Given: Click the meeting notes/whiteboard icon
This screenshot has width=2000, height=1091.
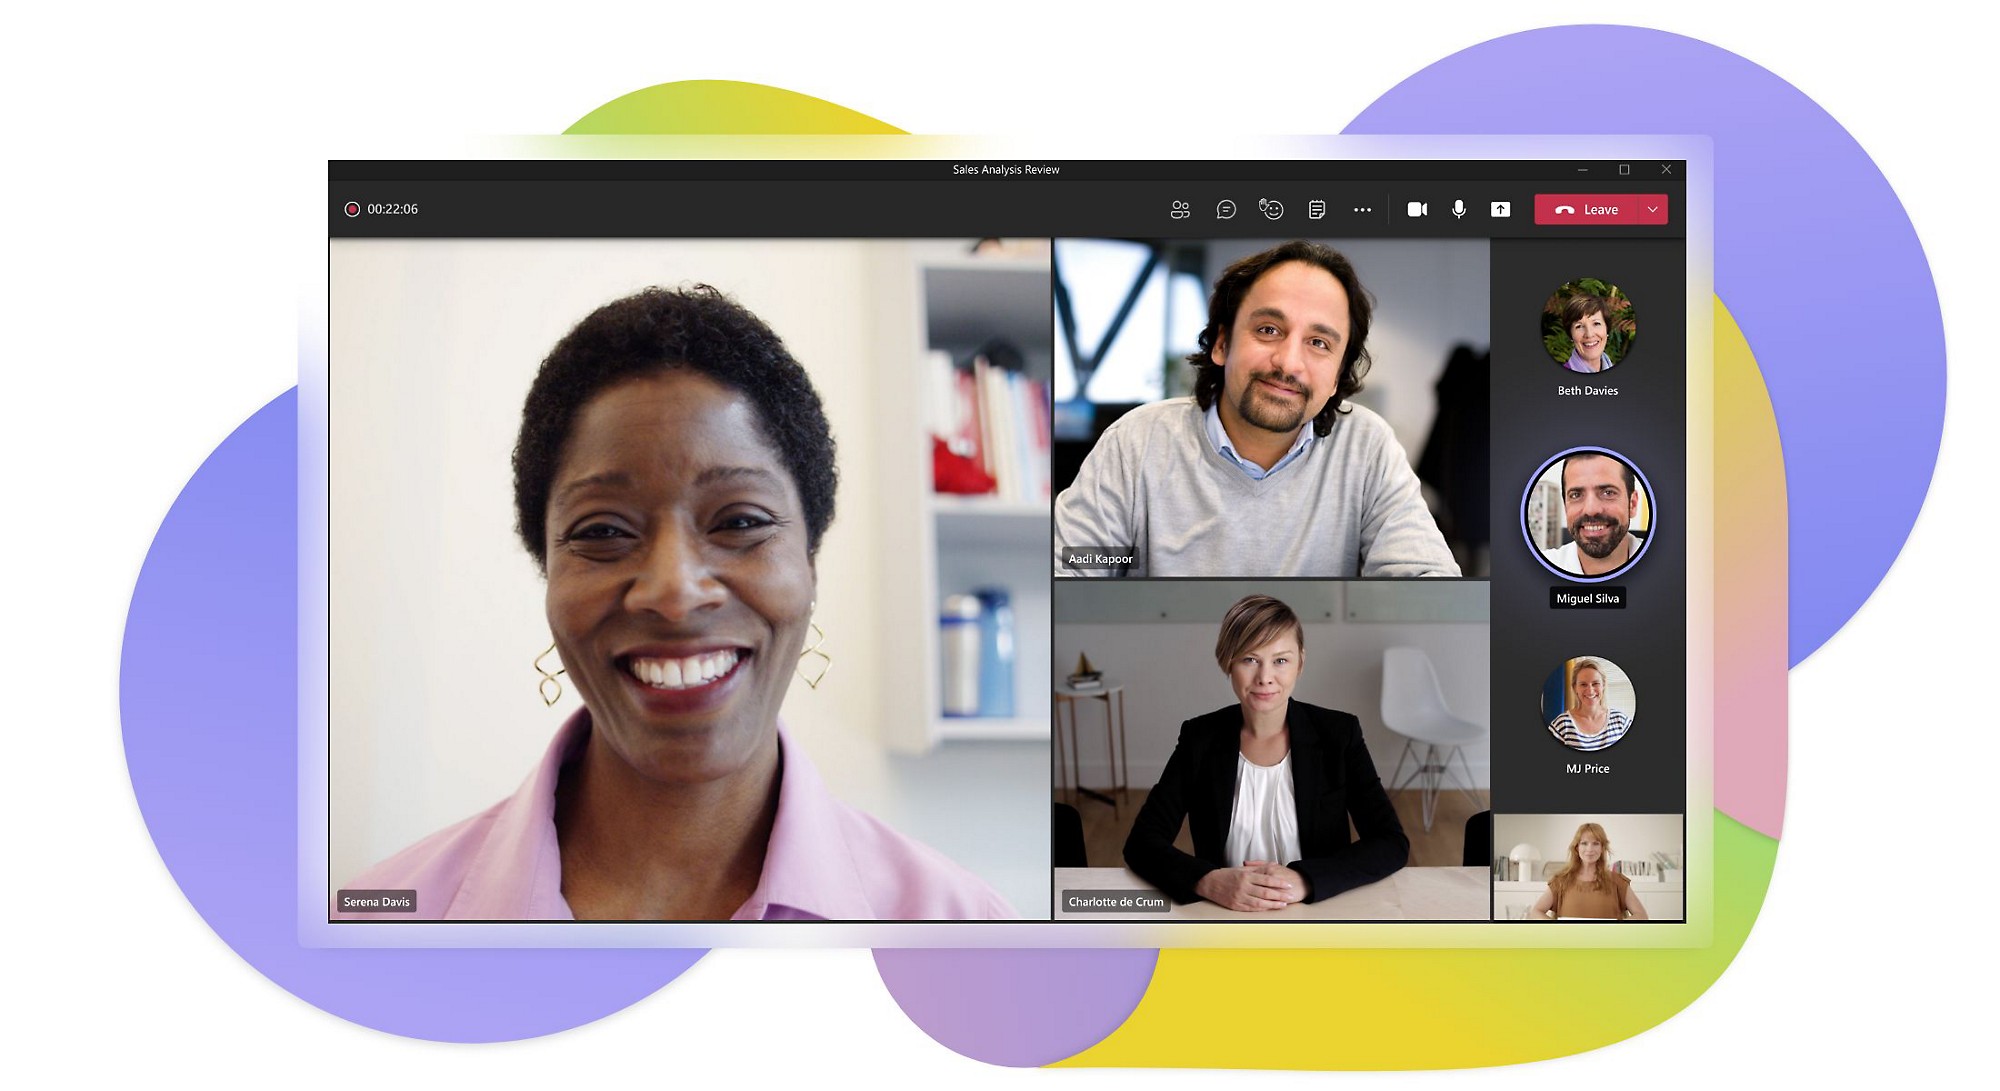Looking at the screenshot, I should coord(1316,208).
